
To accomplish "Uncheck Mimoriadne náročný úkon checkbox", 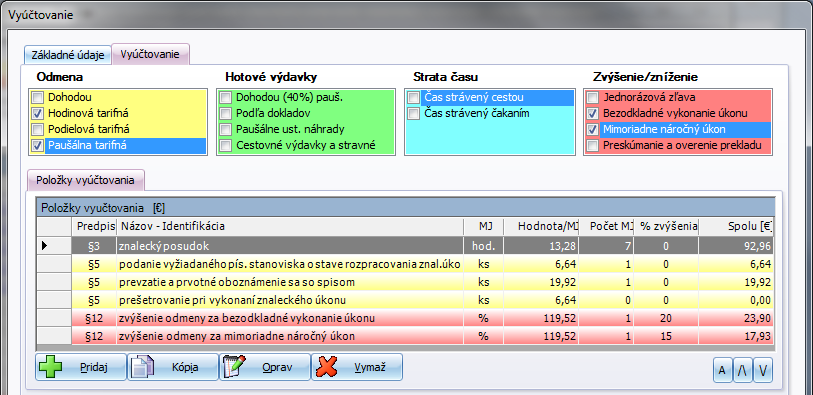I will [x=593, y=129].
